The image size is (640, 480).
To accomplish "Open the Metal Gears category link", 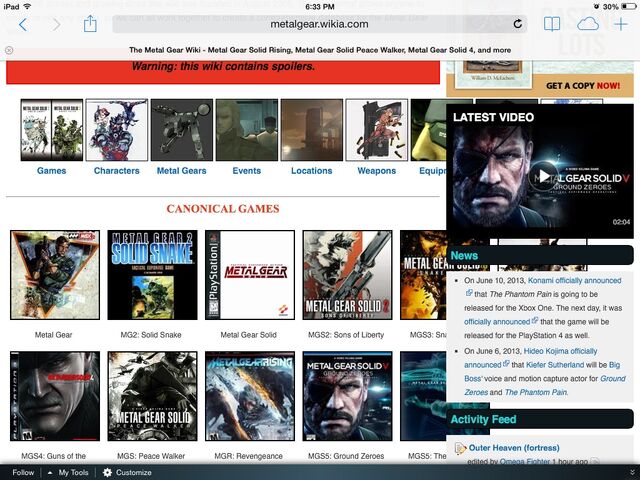I will click(x=182, y=171).
